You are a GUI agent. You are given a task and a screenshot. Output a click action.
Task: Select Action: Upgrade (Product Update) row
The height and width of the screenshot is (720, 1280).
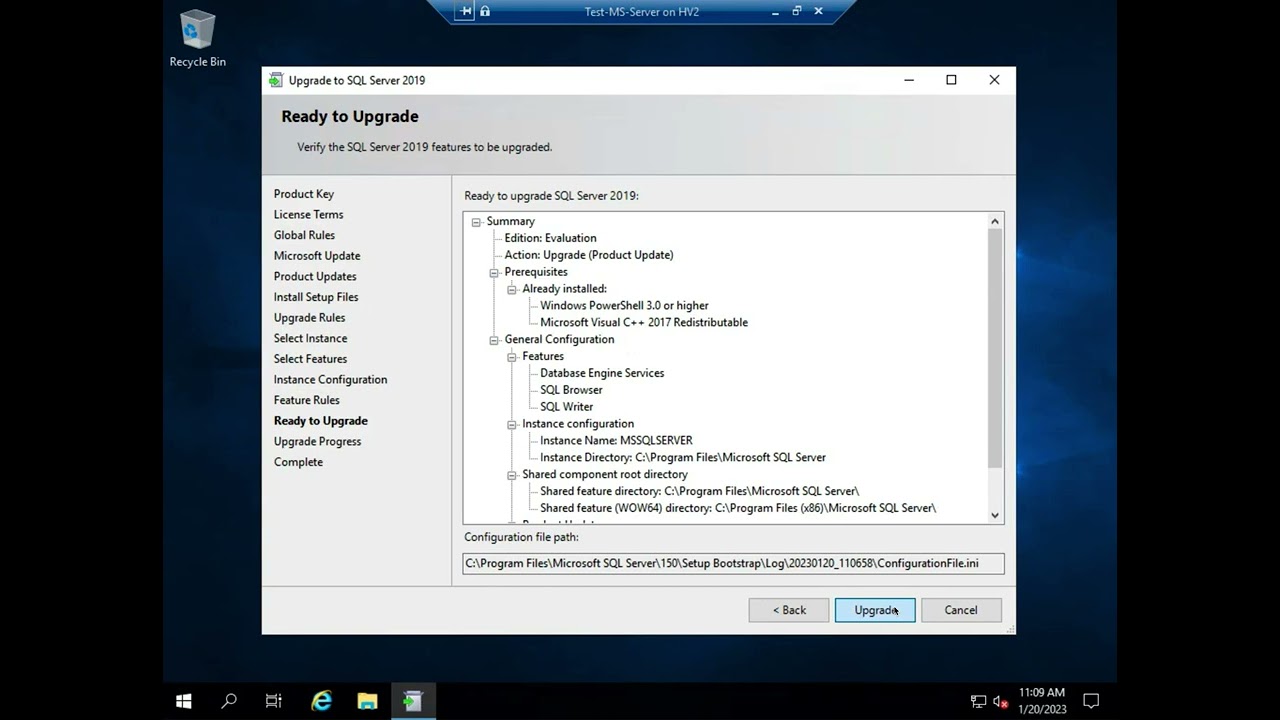(x=589, y=255)
